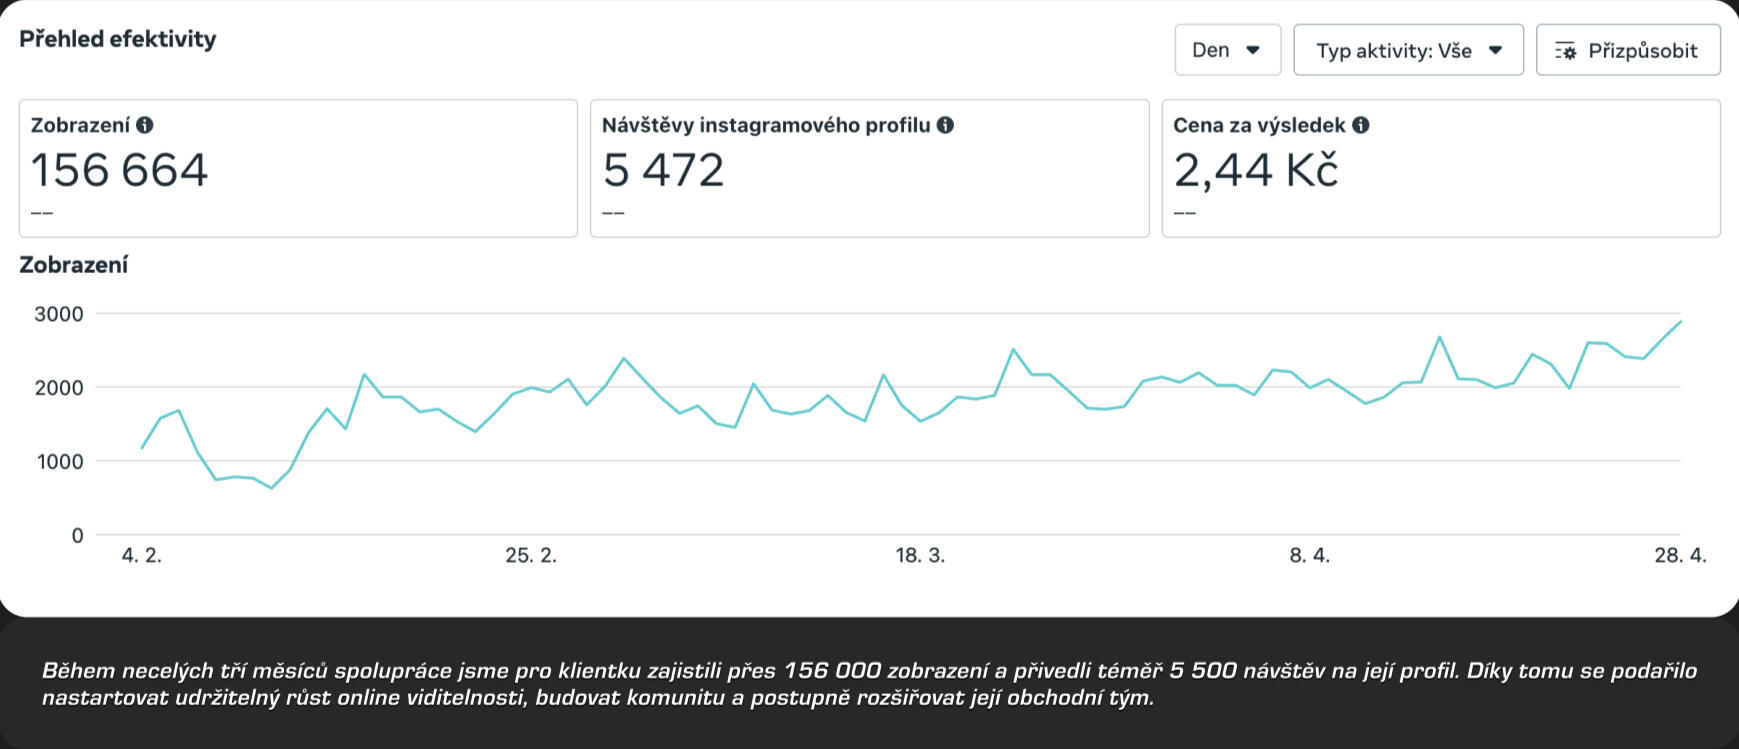Click the 25. 2. date label on the chart axis
This screenshot has height=749, width=1739.
tap(531, 556)
